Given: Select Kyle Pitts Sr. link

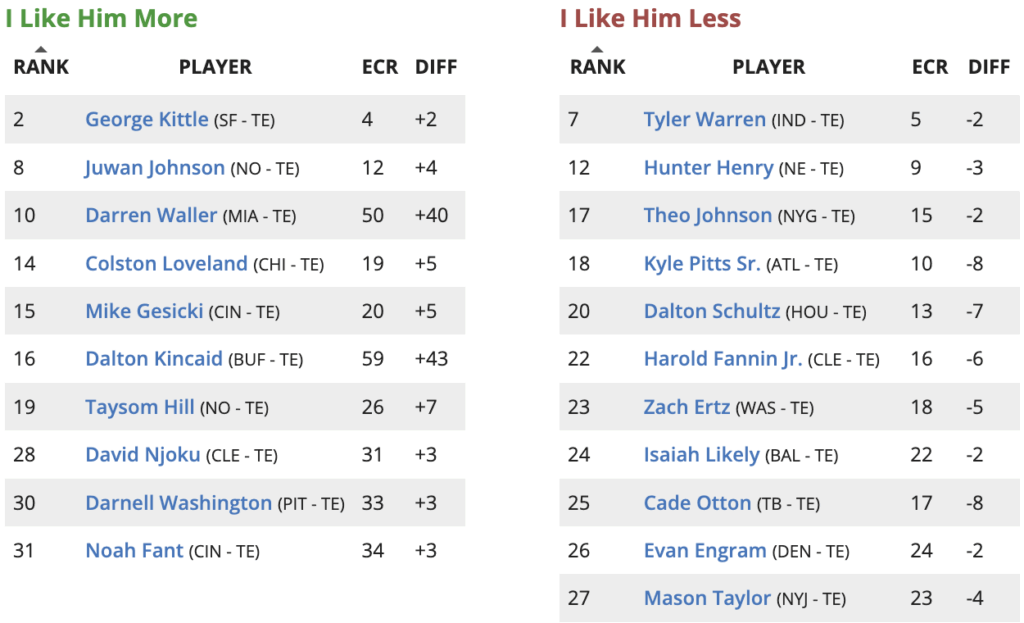Looking at the screenshot, I should pos(703,264).
